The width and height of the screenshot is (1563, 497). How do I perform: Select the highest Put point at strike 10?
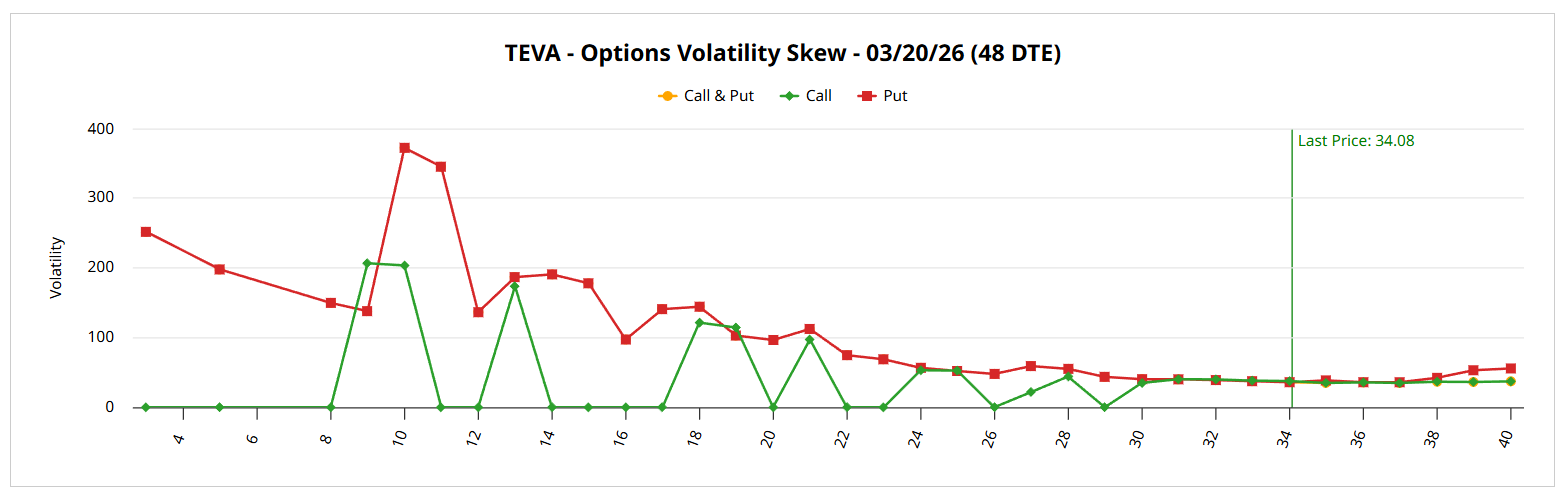coord(404,148)
